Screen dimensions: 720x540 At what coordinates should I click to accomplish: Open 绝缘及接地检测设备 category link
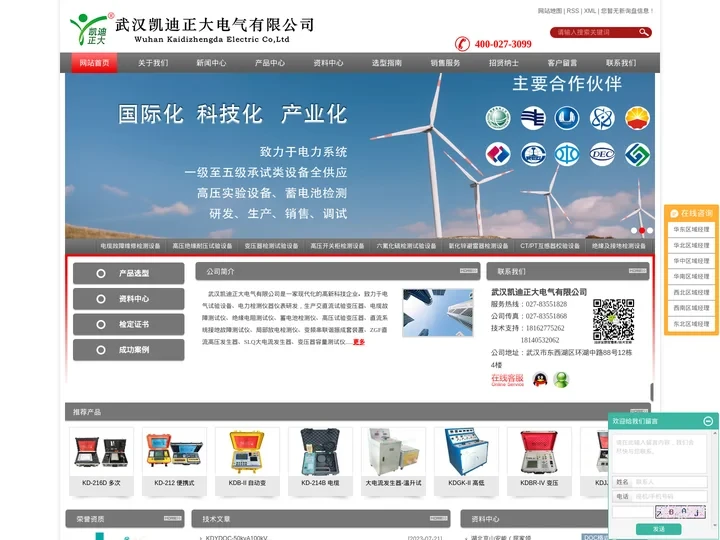pos(619,246)
